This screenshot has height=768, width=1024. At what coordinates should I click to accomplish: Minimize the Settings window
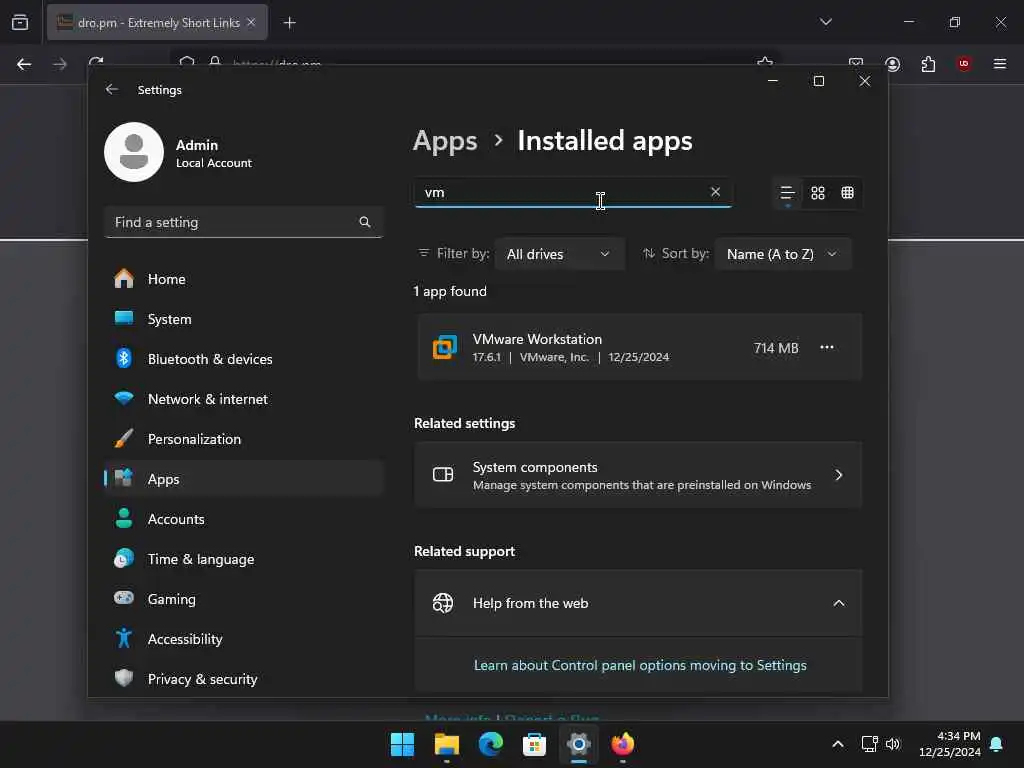click(773, 81)
